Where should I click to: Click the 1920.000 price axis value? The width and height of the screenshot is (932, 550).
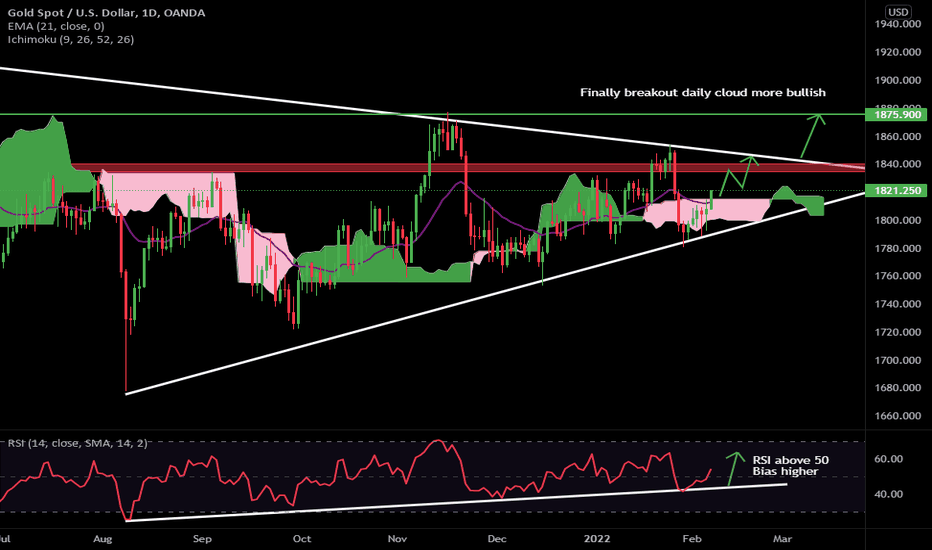(x=898, y=52)
